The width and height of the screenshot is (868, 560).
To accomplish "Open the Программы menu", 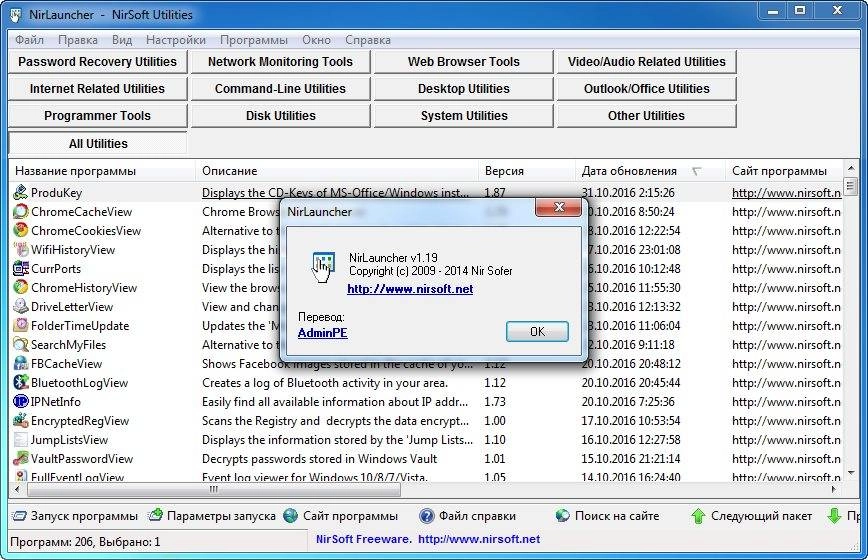I will (x=254, y=40).
